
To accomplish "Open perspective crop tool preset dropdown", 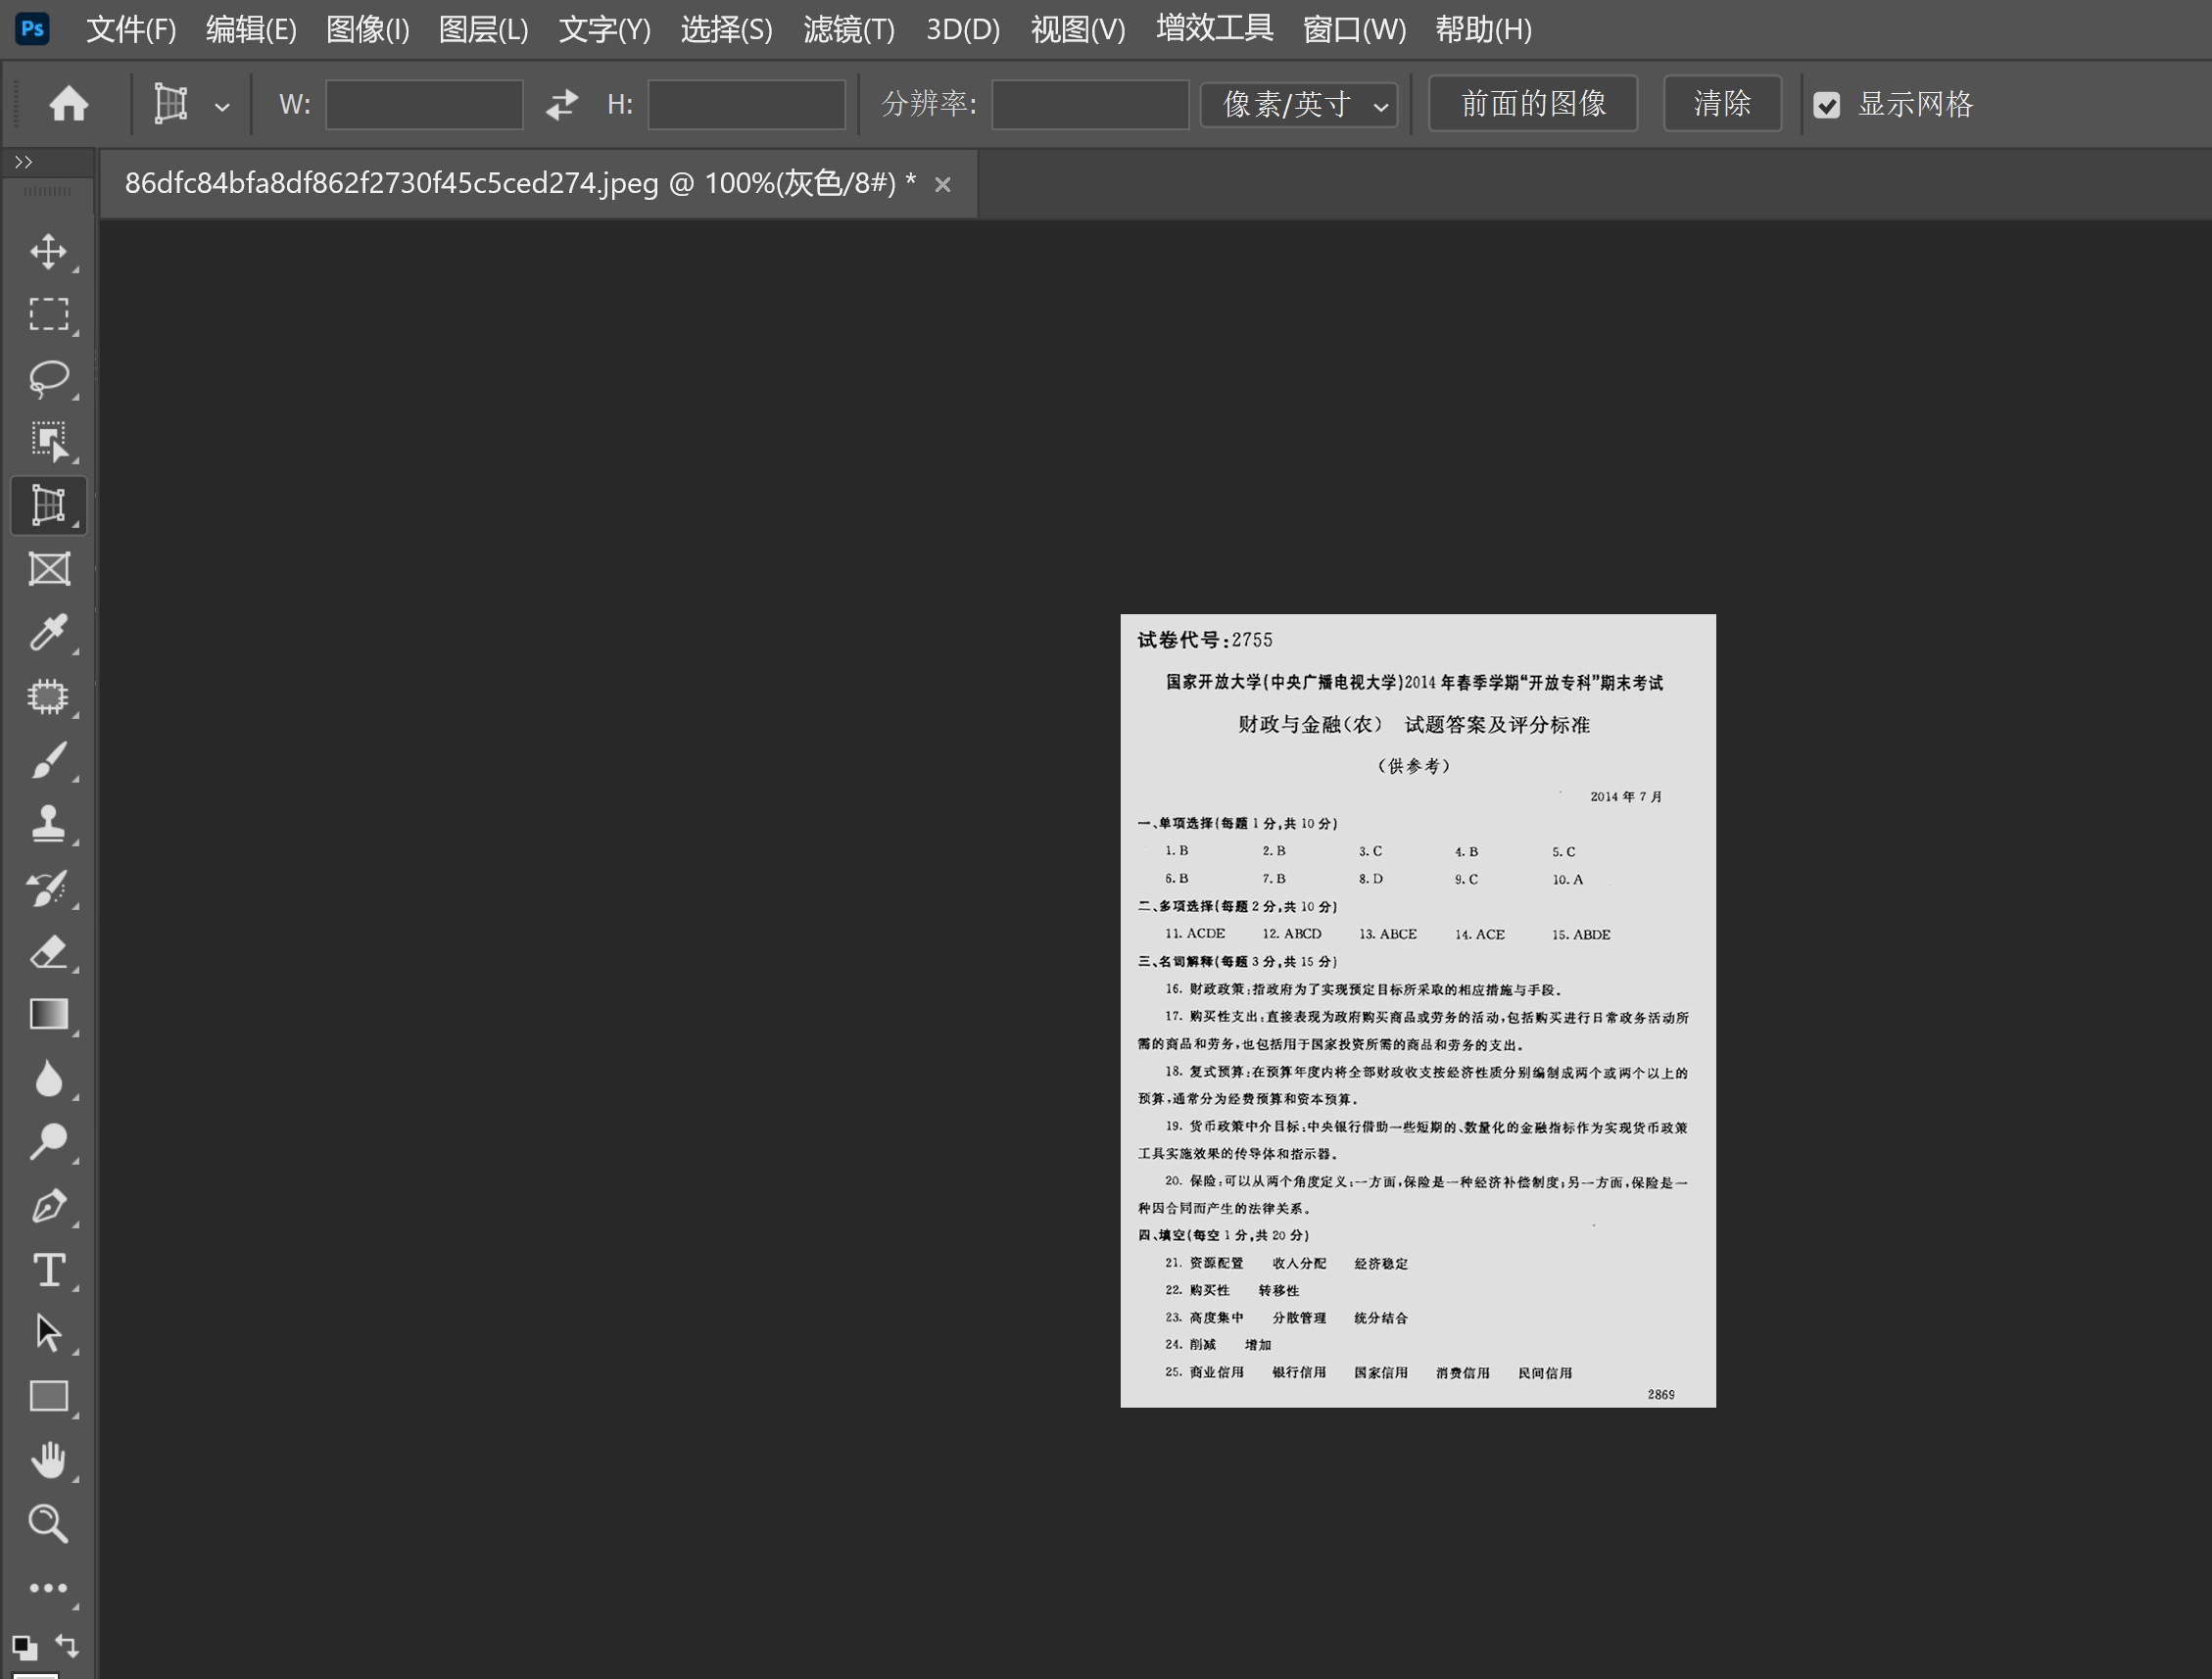I will coord(222,106).
